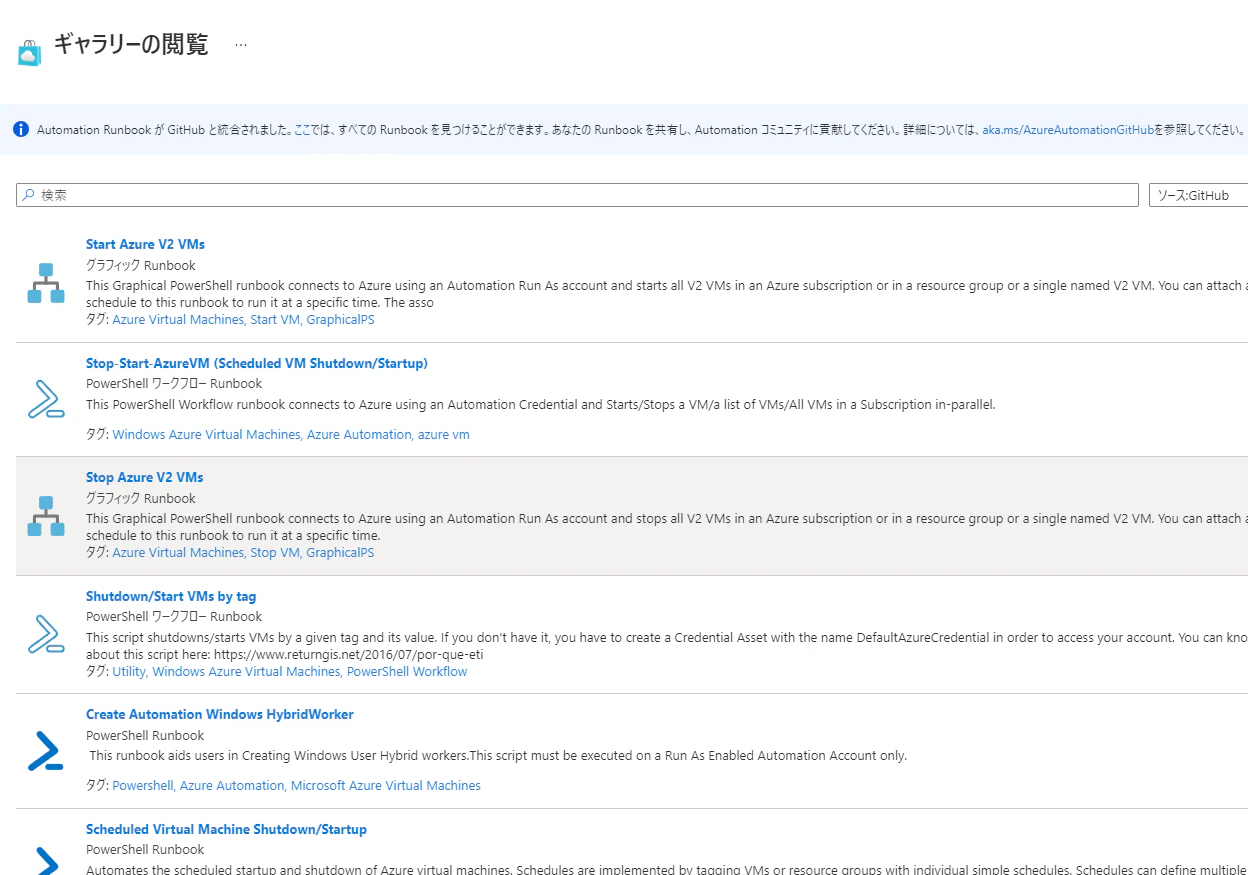This screenshot has width=1248, height=875.
Task: Click PowerShell icon for Create Automation Windows HybridWorker
Action: point(45,750)
